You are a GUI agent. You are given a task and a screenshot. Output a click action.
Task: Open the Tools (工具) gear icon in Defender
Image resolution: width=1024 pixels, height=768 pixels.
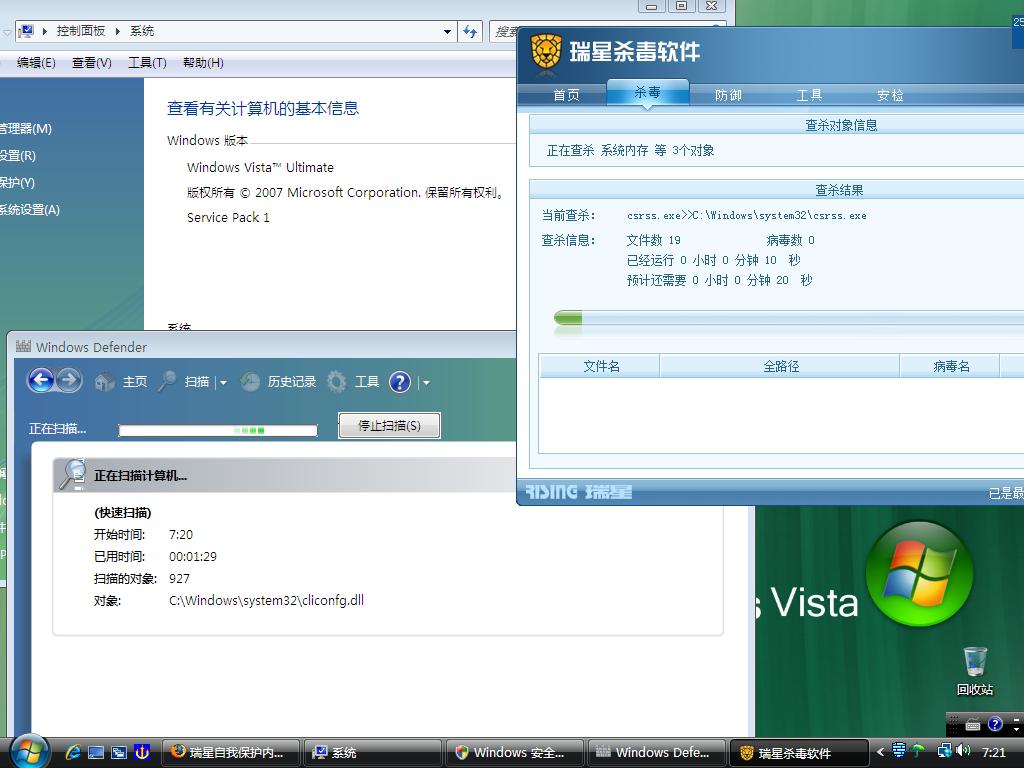(x=336, y=381)
